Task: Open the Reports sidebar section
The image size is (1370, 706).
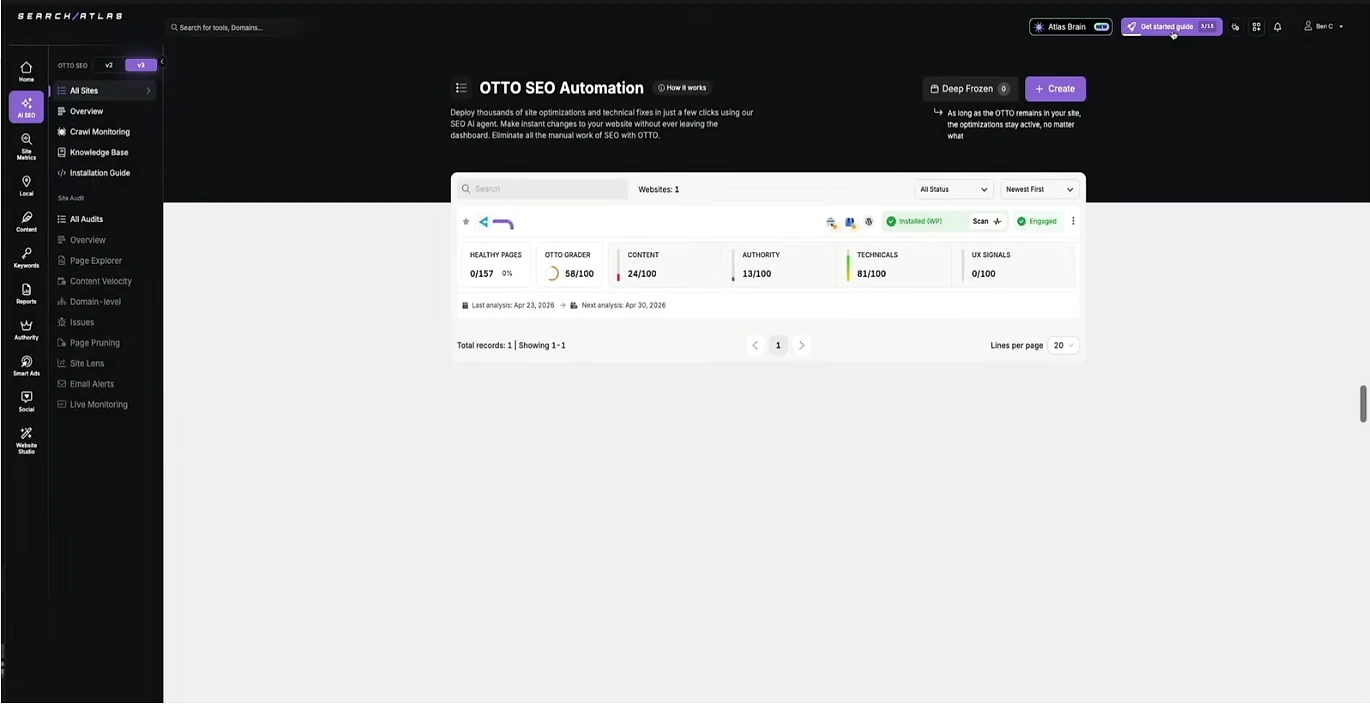Action: pos(26,294)
